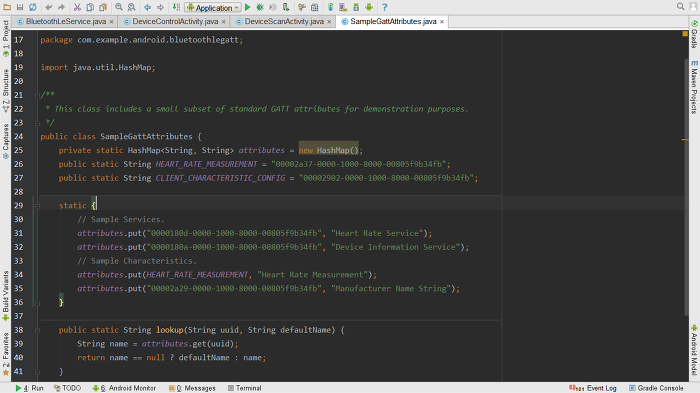Viewport: 700px width, 393px height.
Task: Open the AVD Manager icon
Action: 343,7
